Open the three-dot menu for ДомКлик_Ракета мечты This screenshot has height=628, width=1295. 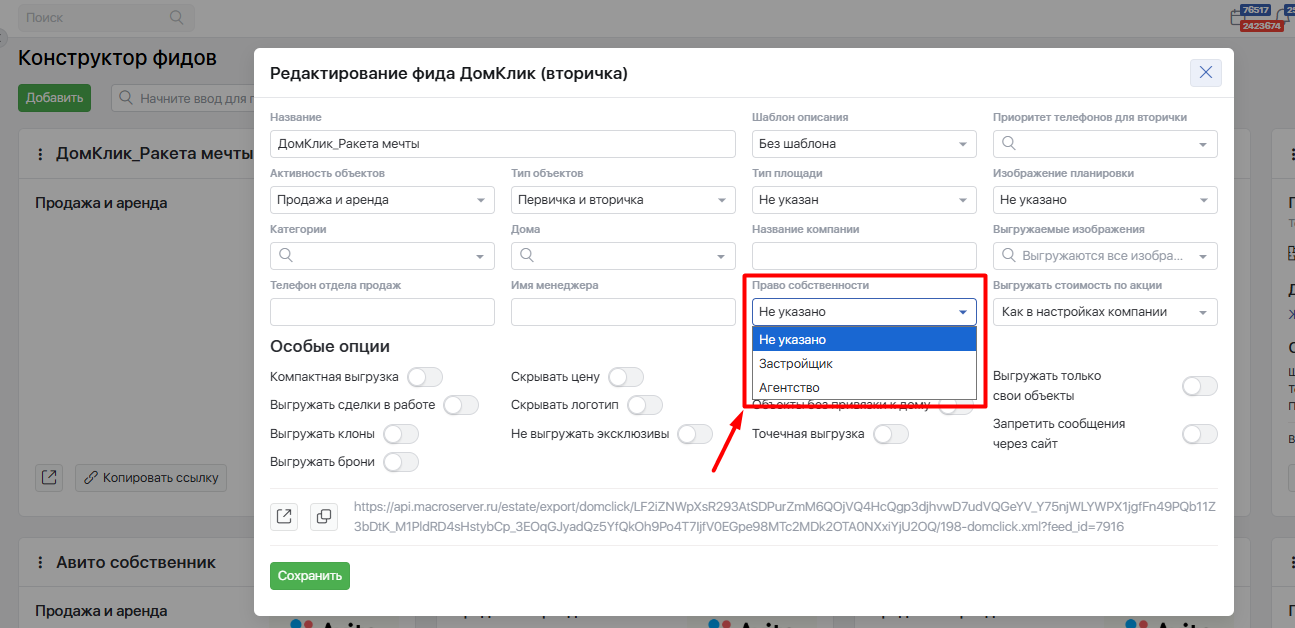click(40, 154)
